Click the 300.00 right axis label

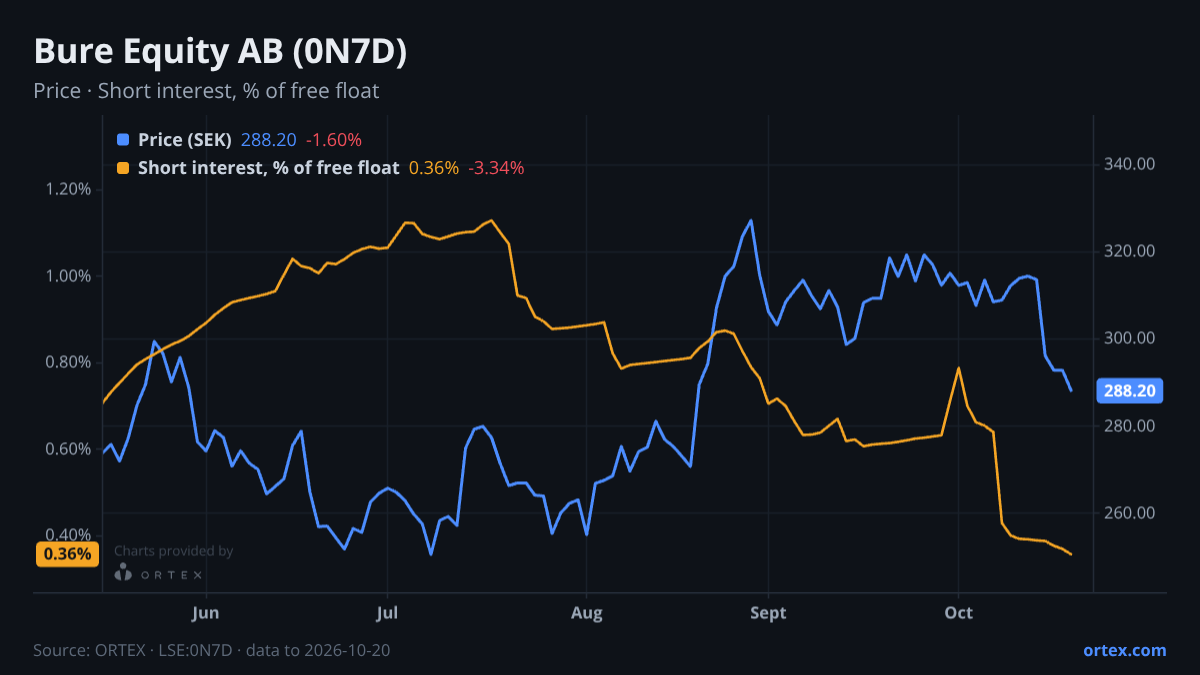click(1130, 338)
